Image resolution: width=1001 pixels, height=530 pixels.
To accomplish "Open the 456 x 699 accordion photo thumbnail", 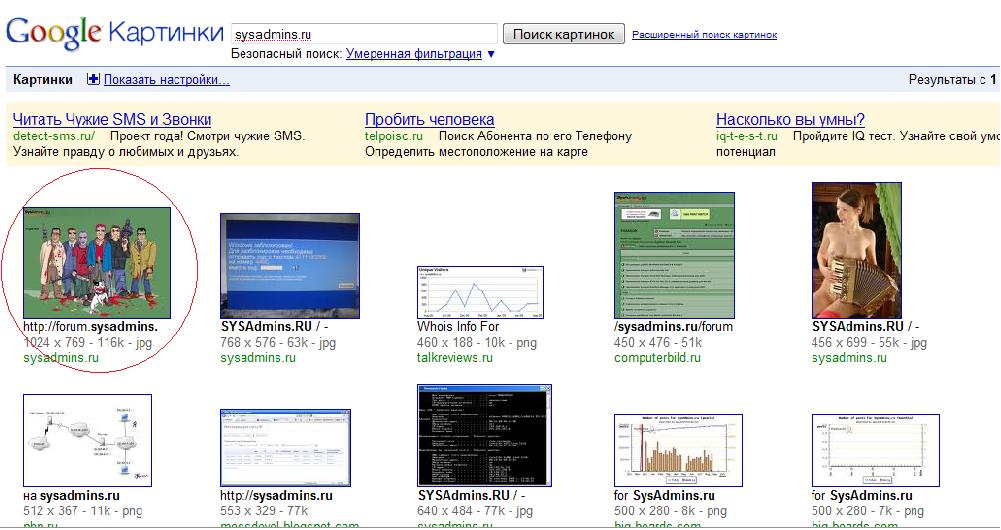I will point(857,250).
